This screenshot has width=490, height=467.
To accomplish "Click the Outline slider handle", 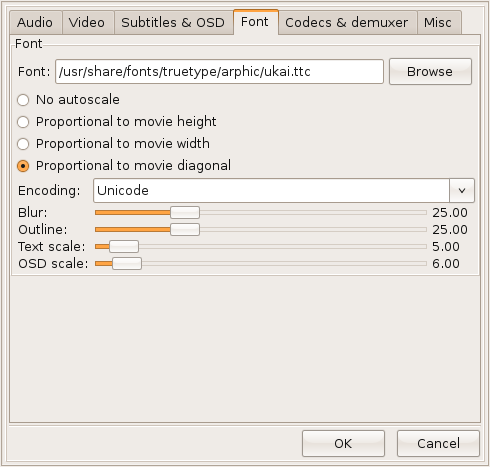I will [x=185, y=230].
